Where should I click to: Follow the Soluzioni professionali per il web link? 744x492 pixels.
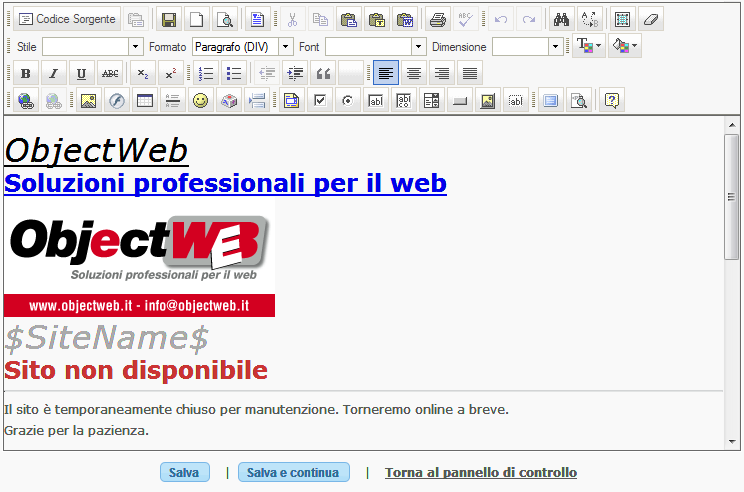225,184
